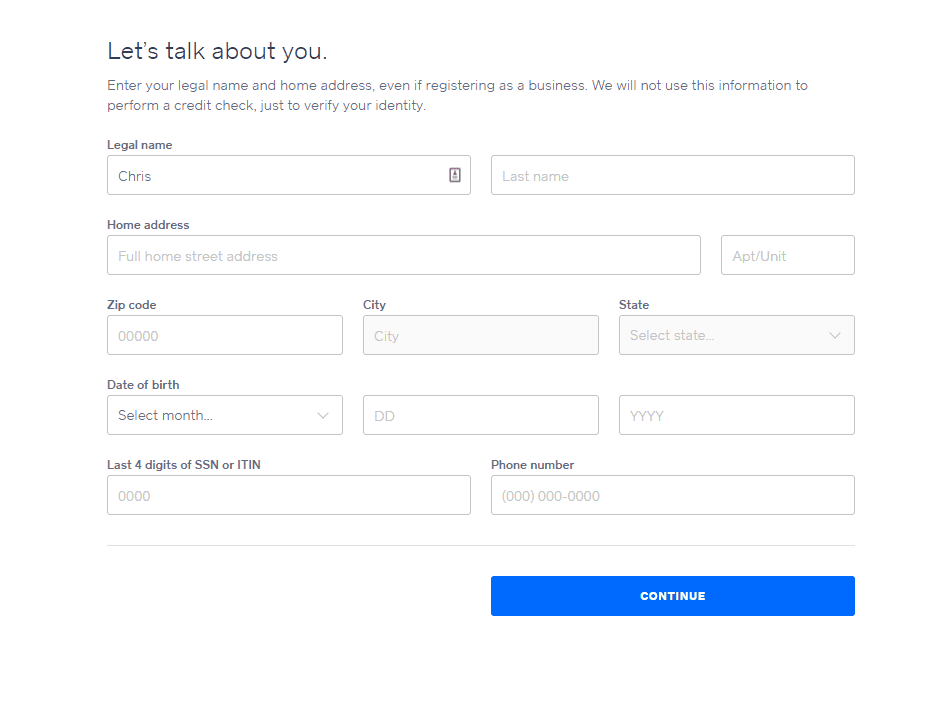
Task: Click the "Legal name" label
Action: tap(139, 144)
